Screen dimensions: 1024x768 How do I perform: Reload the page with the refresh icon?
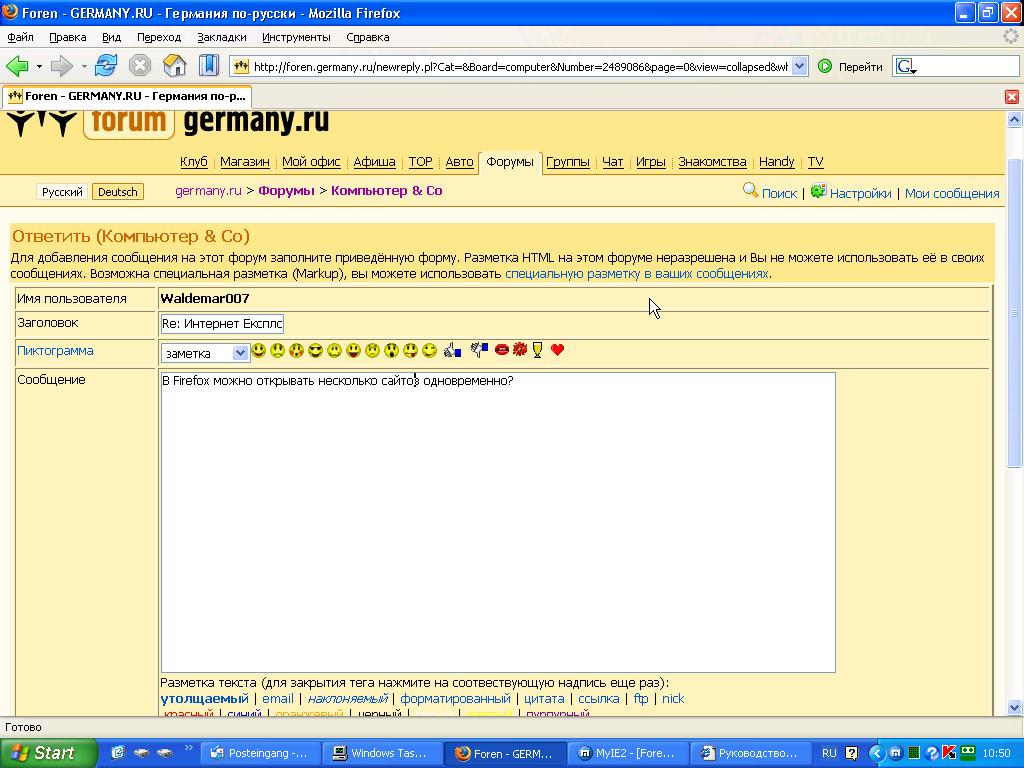[x=106, y=66]
